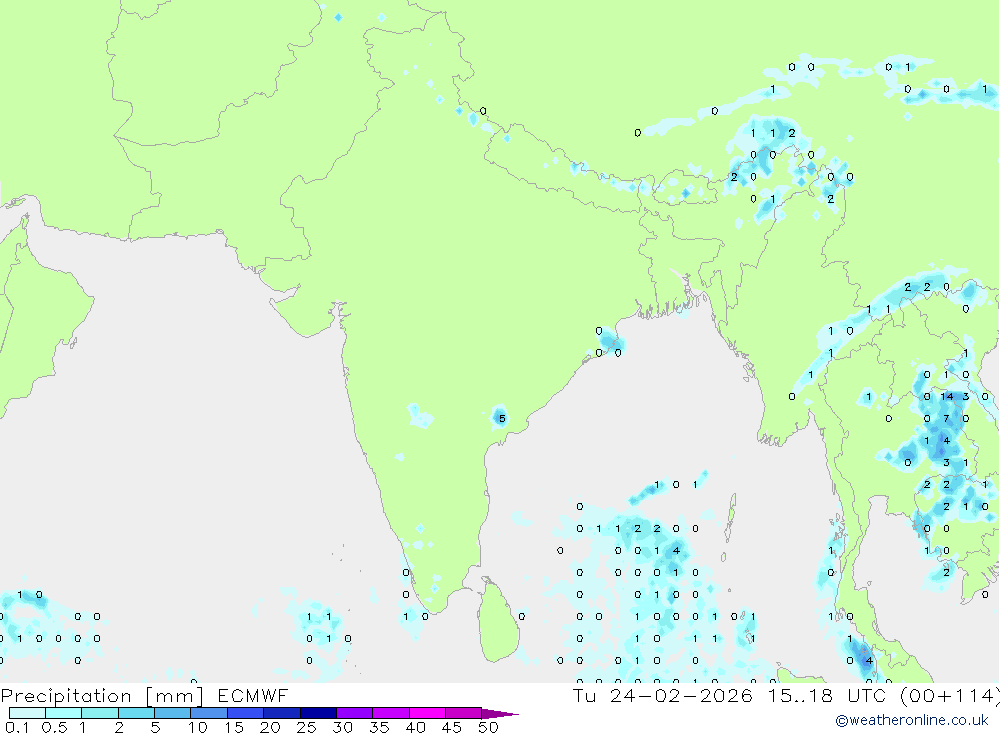Image resolution: width=1000 pixels, height=733 pixels.
Task: Click the '5' precipitation value over eastern India
Action: click(x=502, y=418)
